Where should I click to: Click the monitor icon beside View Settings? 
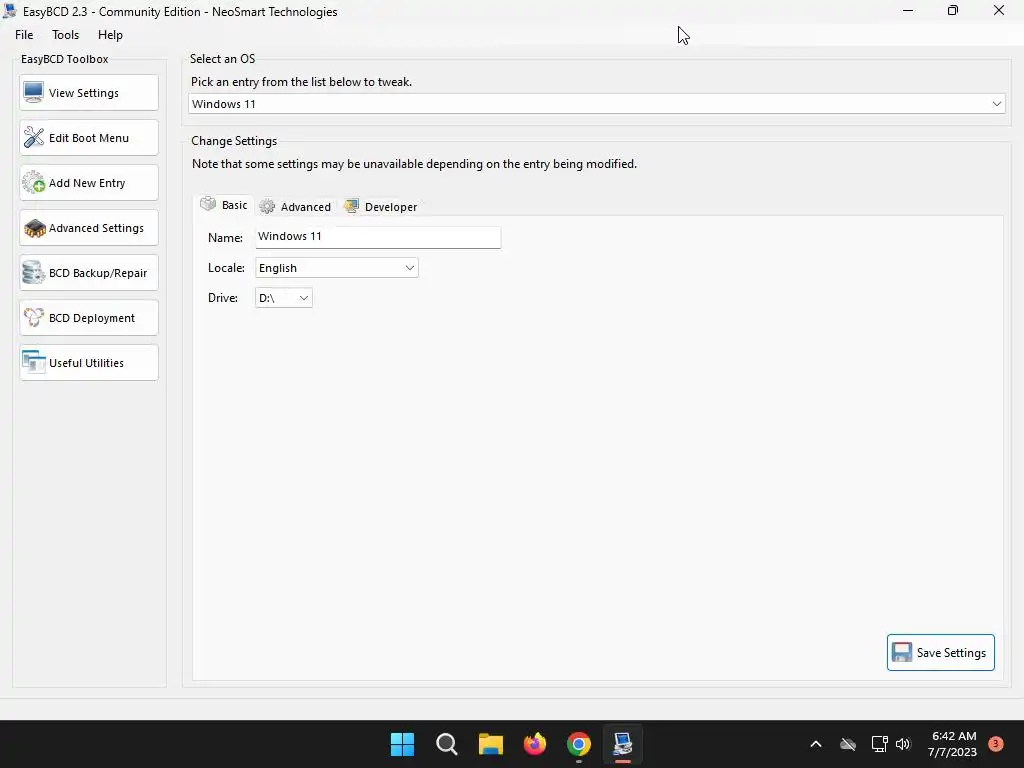point(33,92)
